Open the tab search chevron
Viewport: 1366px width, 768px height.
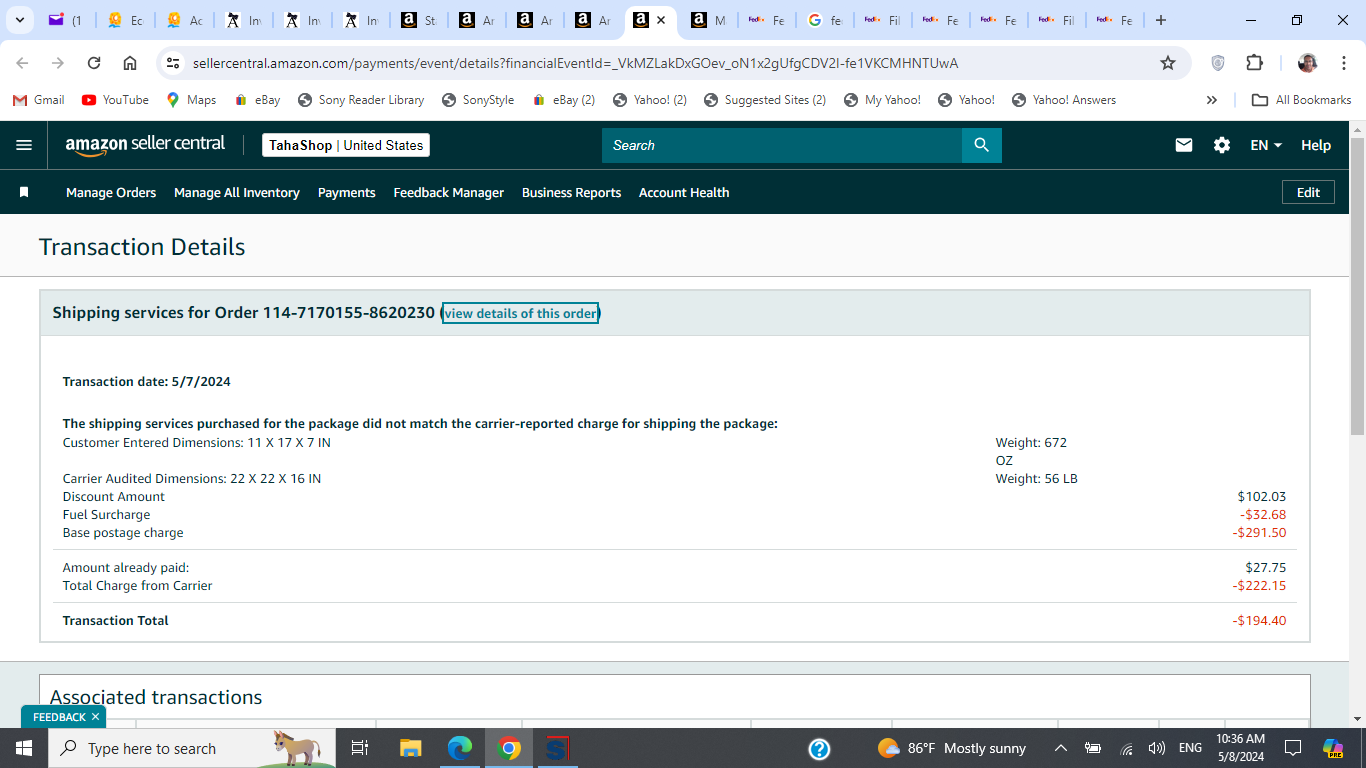[x=19, y=20]
